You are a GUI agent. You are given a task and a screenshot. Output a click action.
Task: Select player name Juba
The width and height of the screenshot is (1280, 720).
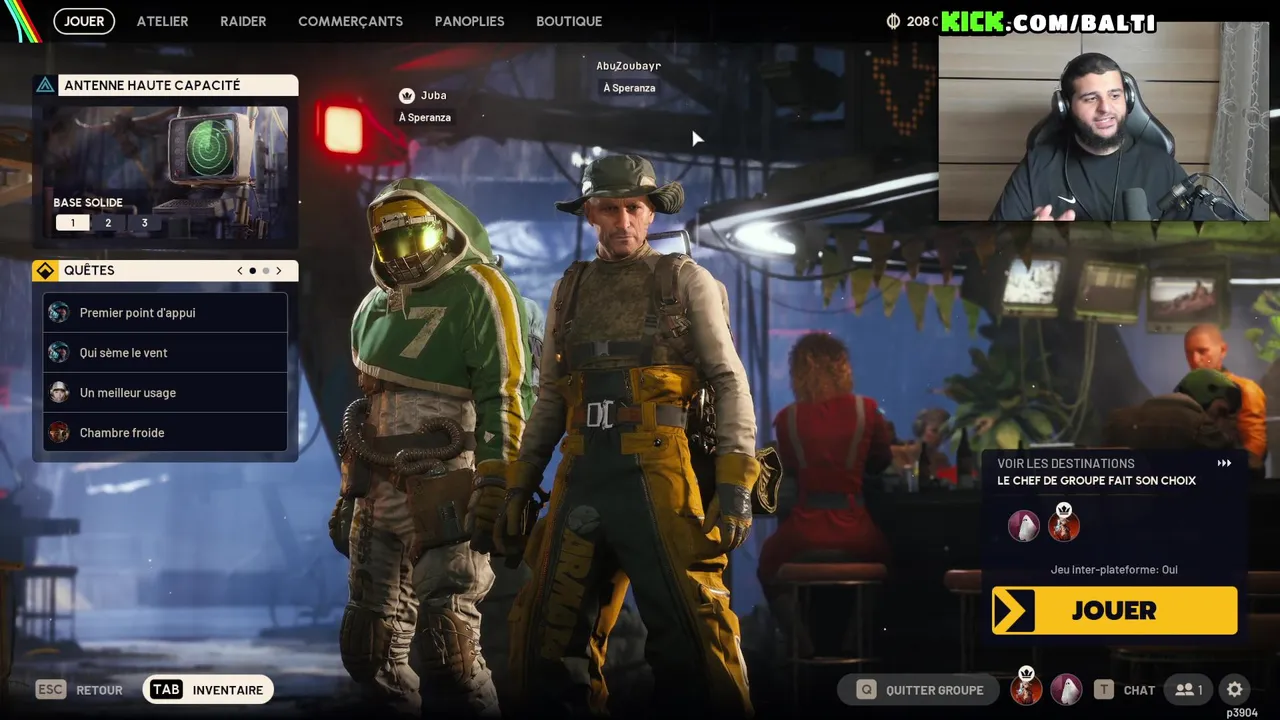[x=433, y=95]
